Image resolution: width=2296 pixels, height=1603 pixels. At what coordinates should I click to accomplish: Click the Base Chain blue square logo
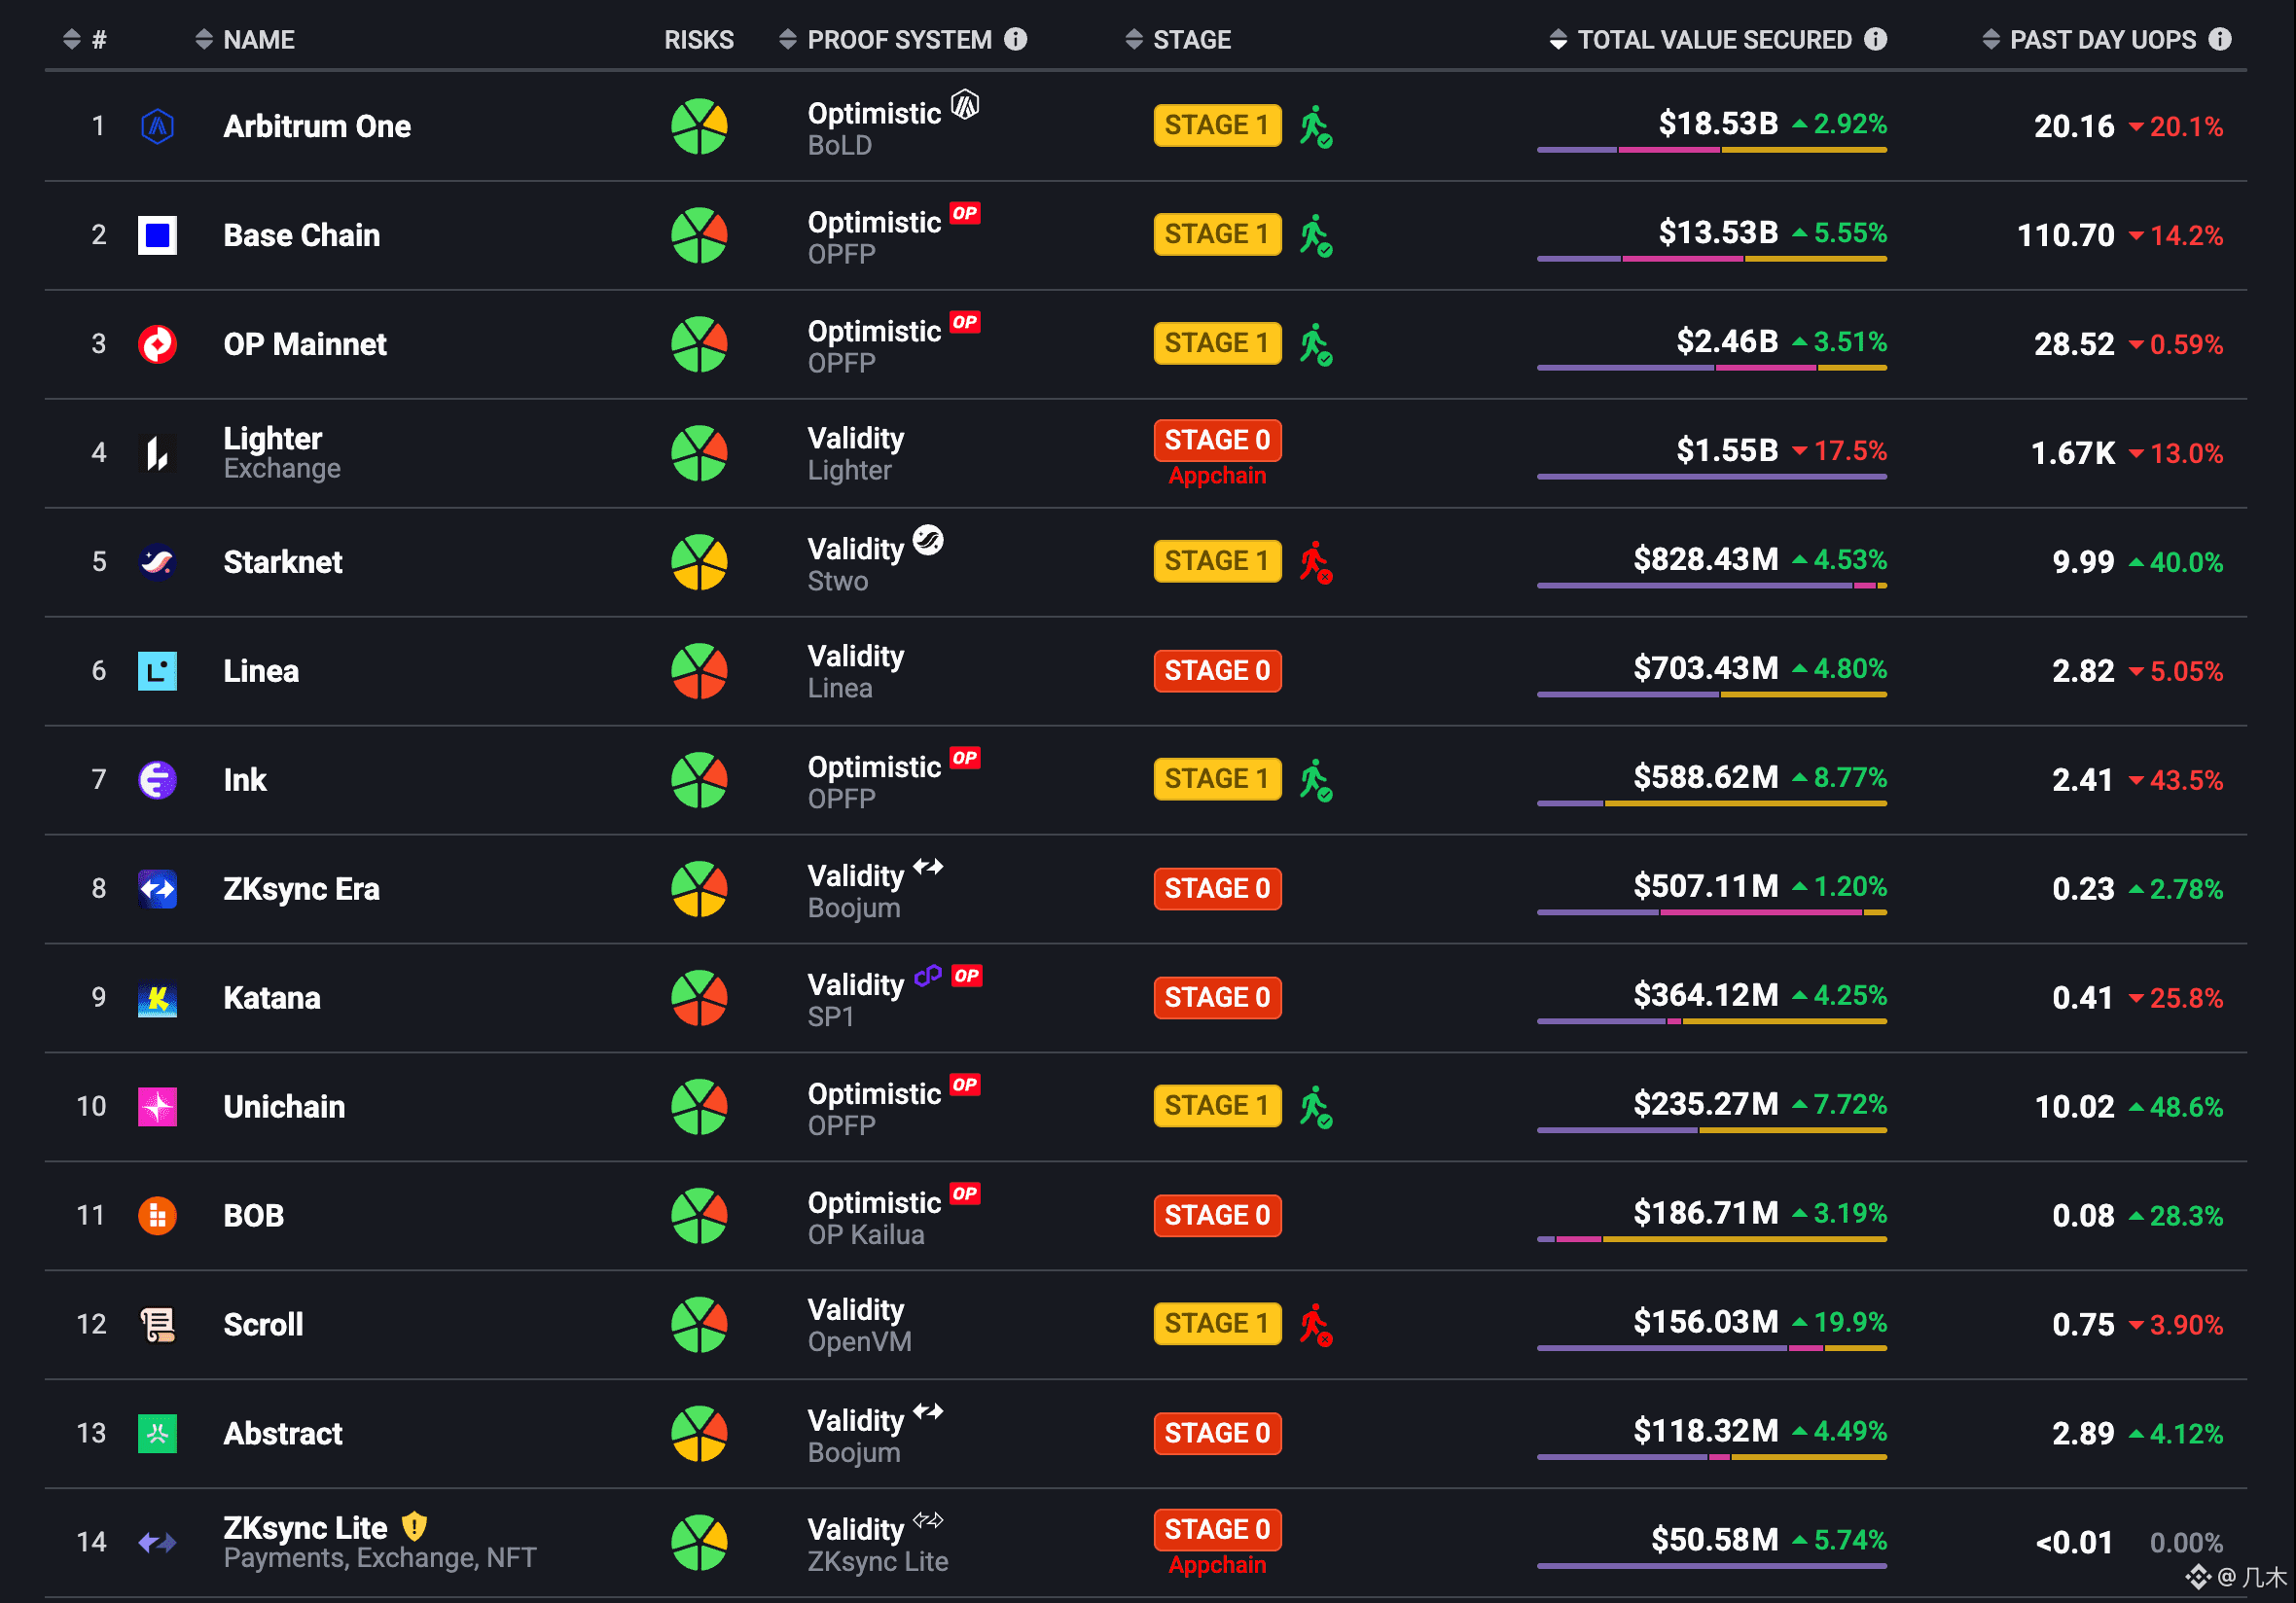(x=157, y=235)
